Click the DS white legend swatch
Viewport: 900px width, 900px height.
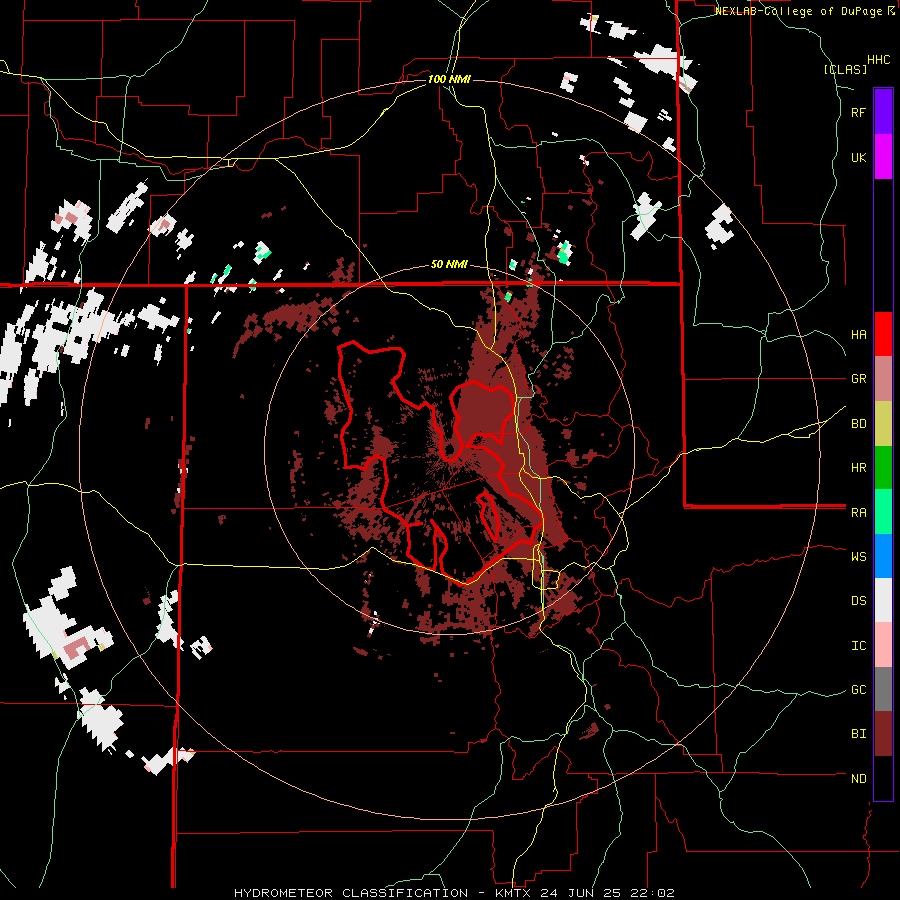(x=883, y=600)
